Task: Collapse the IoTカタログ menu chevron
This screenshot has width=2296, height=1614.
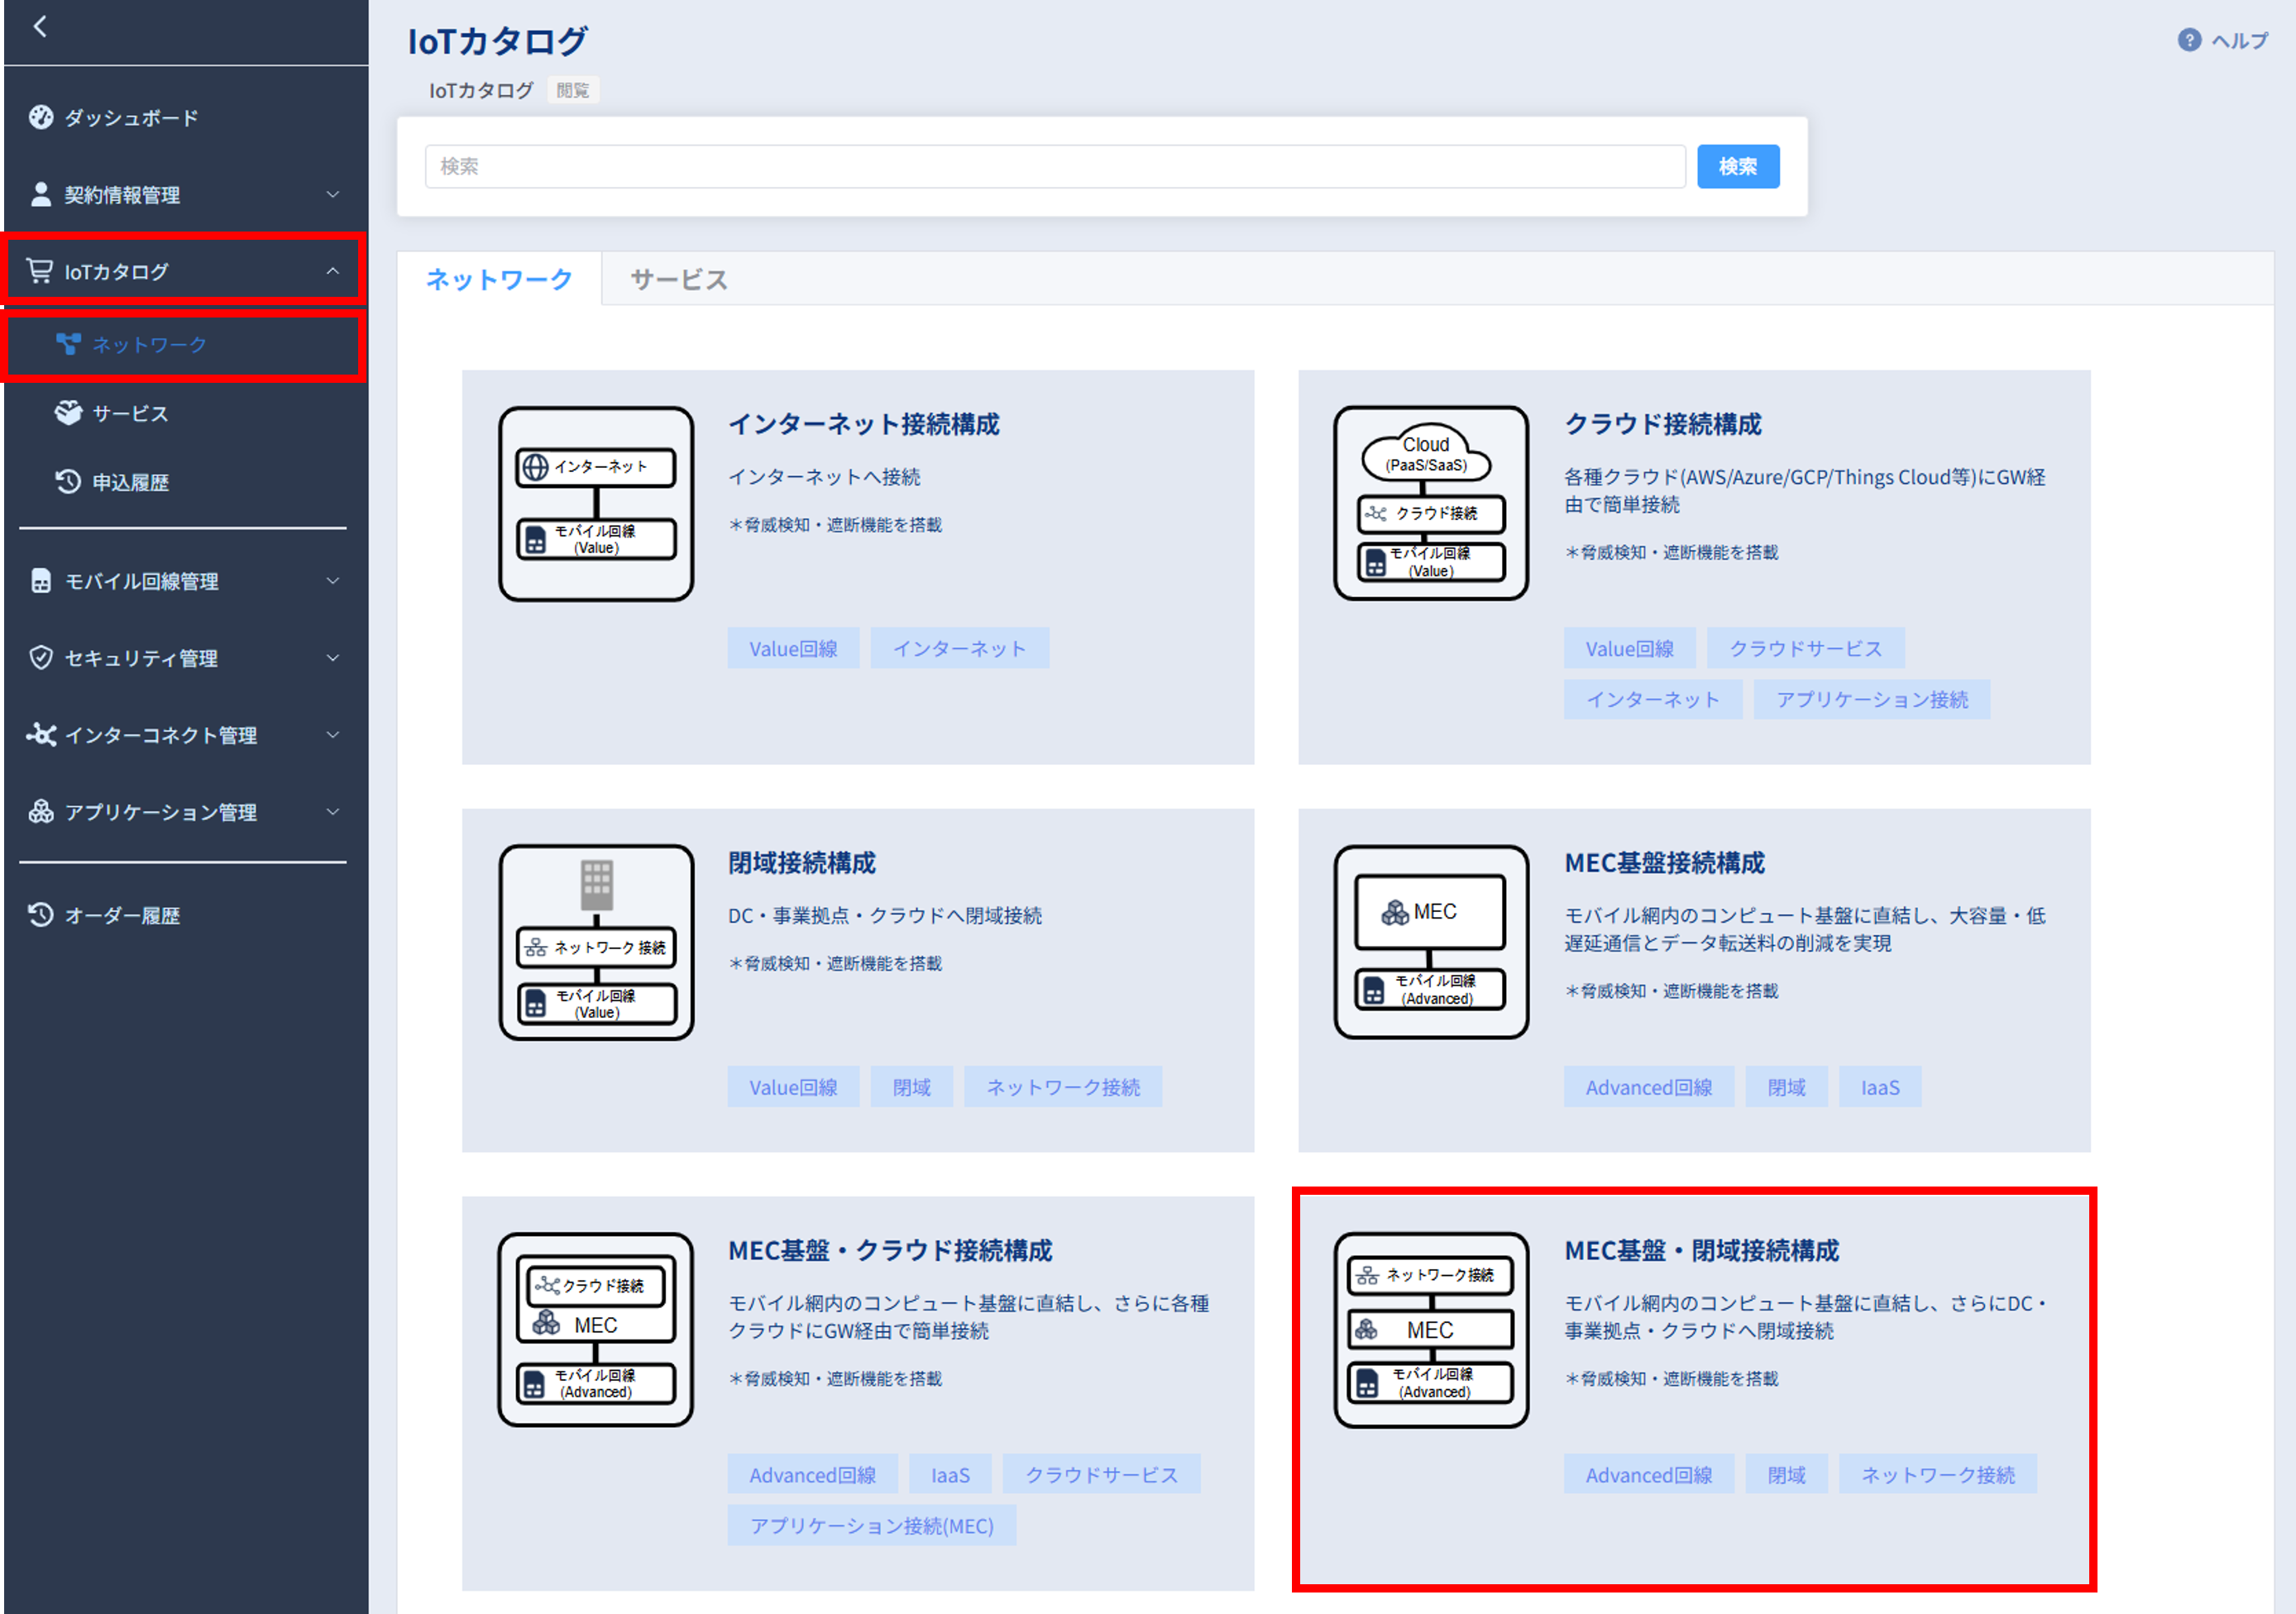Action: pyautogui.click(x=333, y=271)
